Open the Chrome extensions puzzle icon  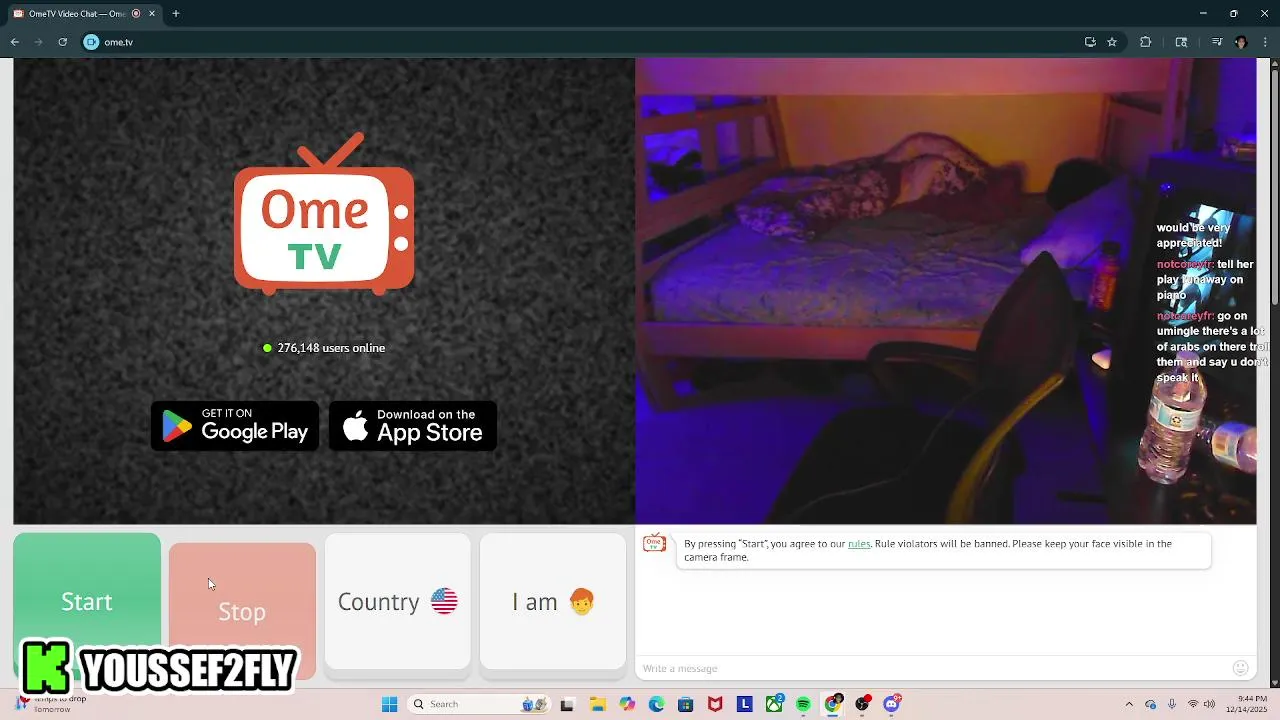[1146, 42]
